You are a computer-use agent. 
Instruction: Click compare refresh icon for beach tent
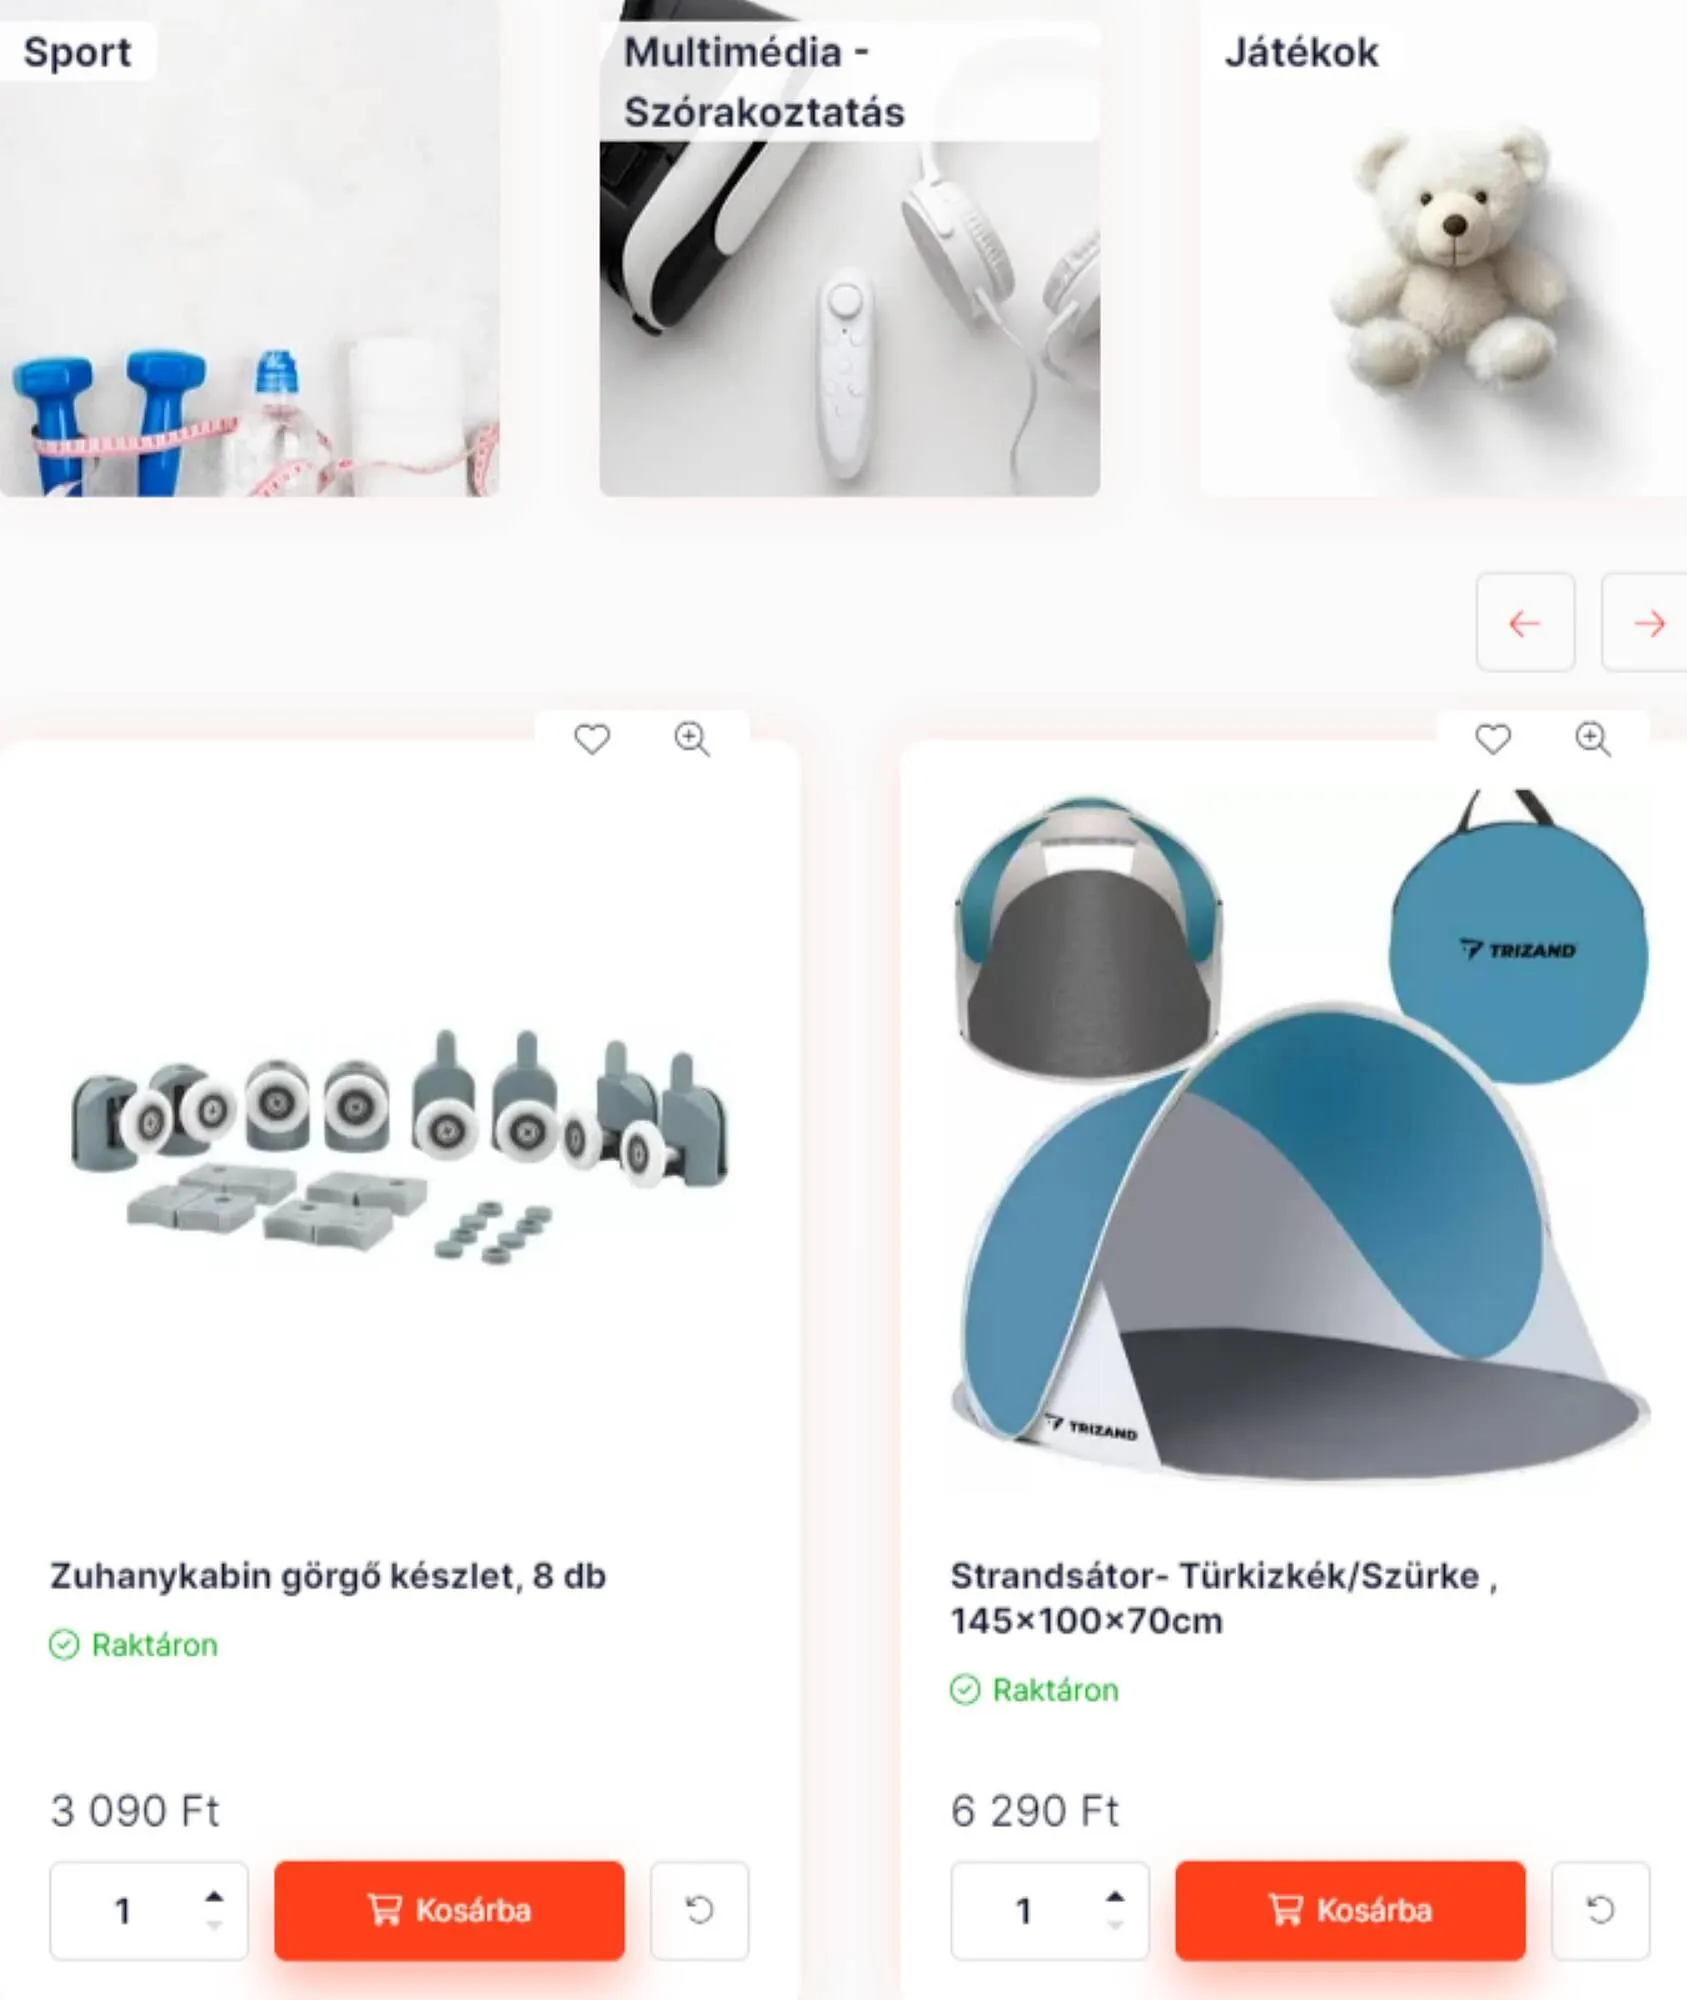[x=1601, y=1910]
